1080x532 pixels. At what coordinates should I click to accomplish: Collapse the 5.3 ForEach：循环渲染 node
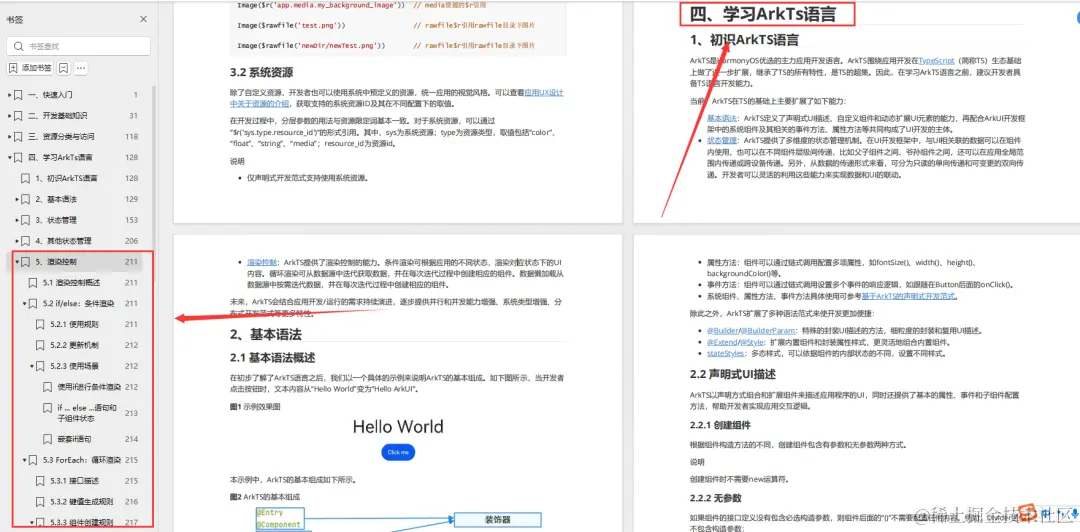(25, 460)
